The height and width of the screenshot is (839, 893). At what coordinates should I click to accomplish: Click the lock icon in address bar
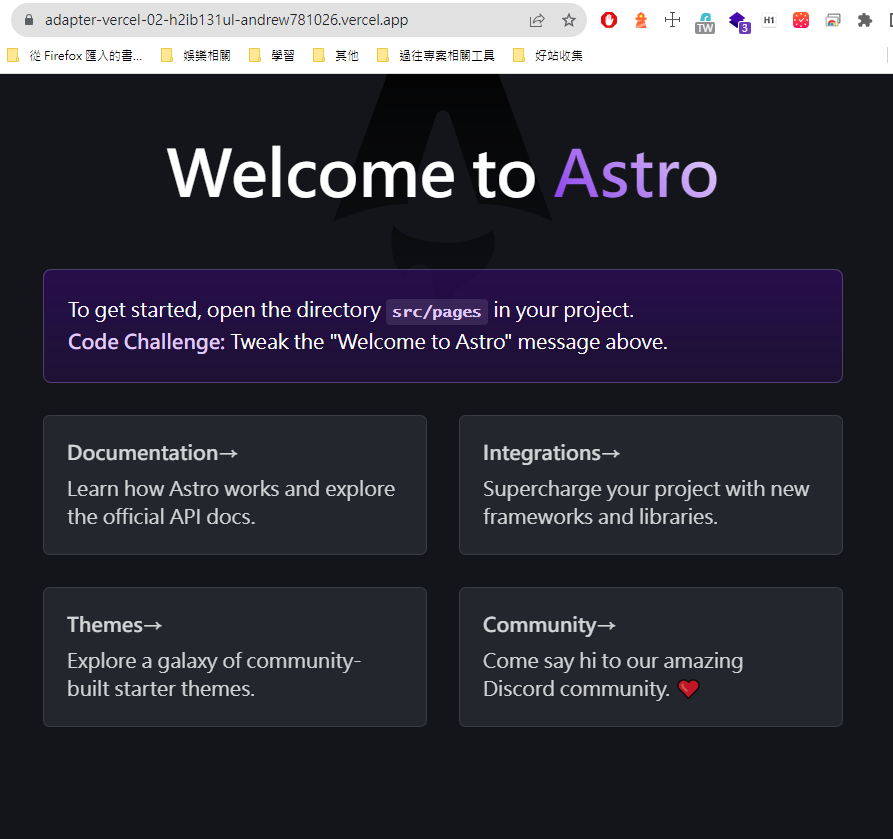coord(29,19)
